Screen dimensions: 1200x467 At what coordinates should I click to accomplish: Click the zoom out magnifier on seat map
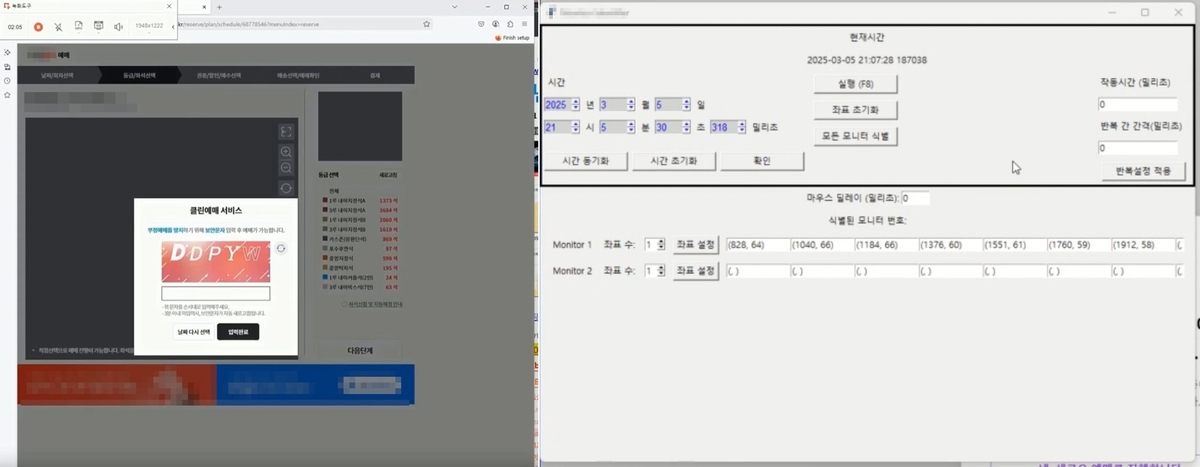coord(286,169)
